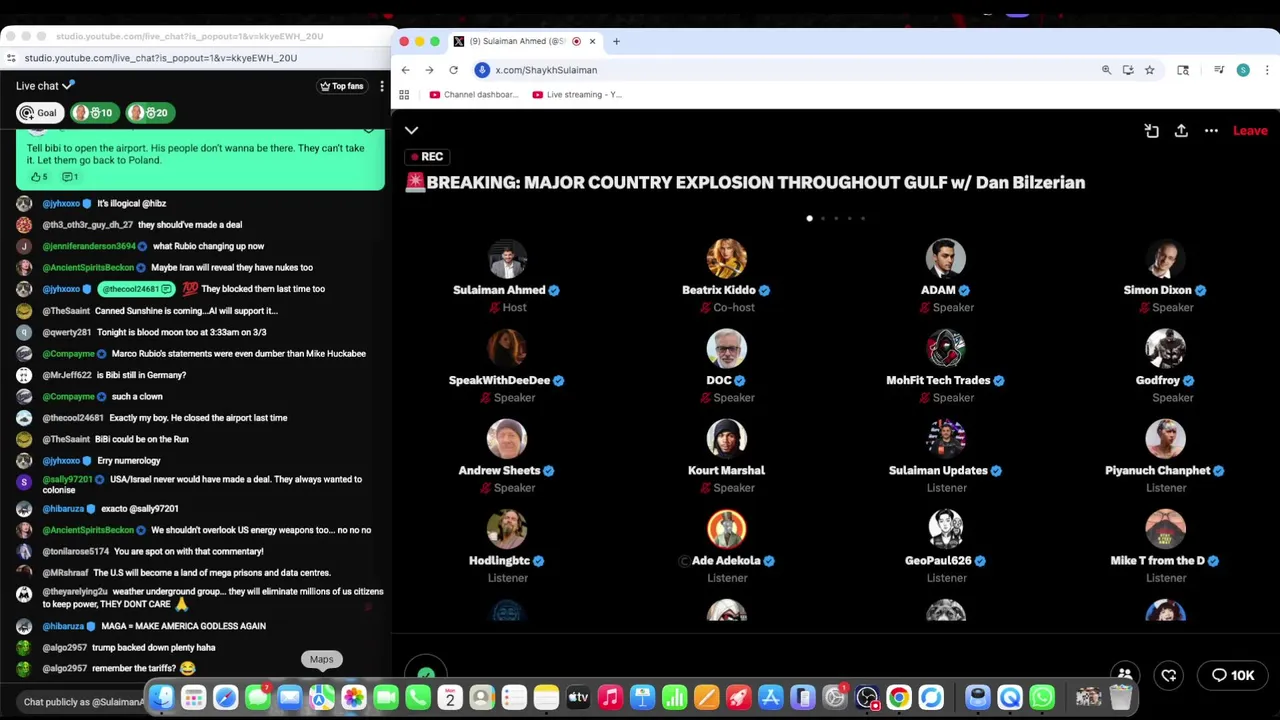Viewport: 1280px width, 720px height.
Task: Open DOC speaker avatar
Action: coord(727,348)
